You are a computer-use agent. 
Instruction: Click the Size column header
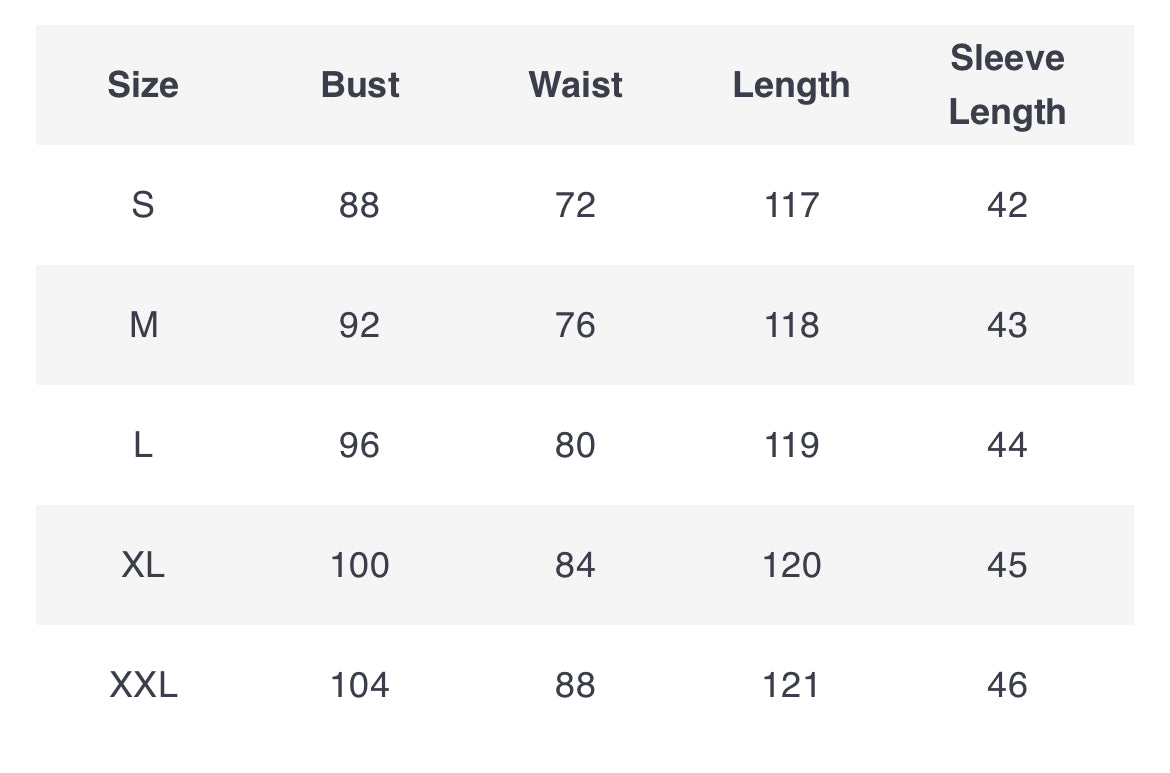(x=143, y=85)
